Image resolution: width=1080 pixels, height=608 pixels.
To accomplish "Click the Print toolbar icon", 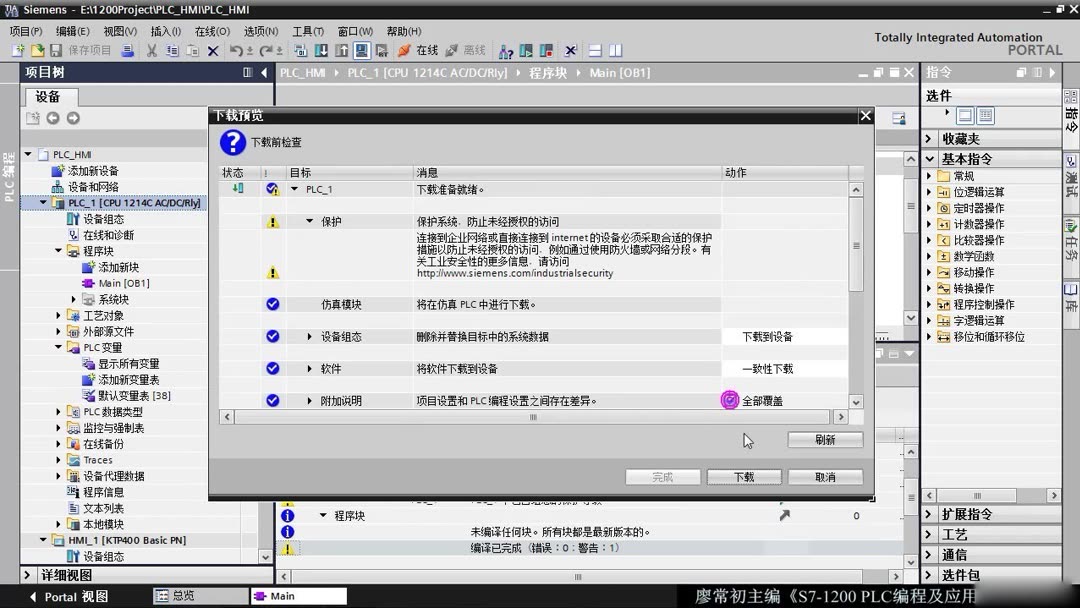I will click(127, 50).
